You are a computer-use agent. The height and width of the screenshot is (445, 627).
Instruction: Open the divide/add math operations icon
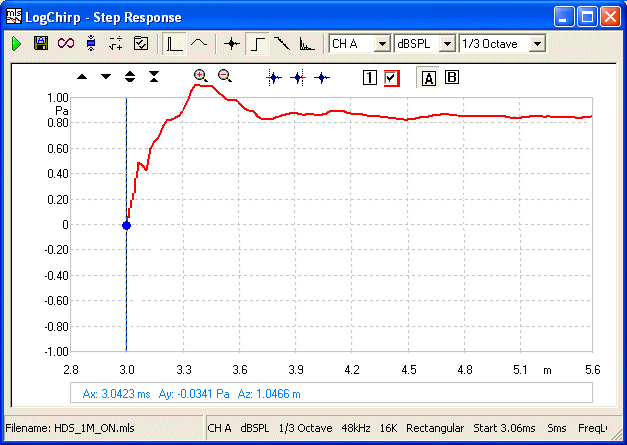click(116, 43)
